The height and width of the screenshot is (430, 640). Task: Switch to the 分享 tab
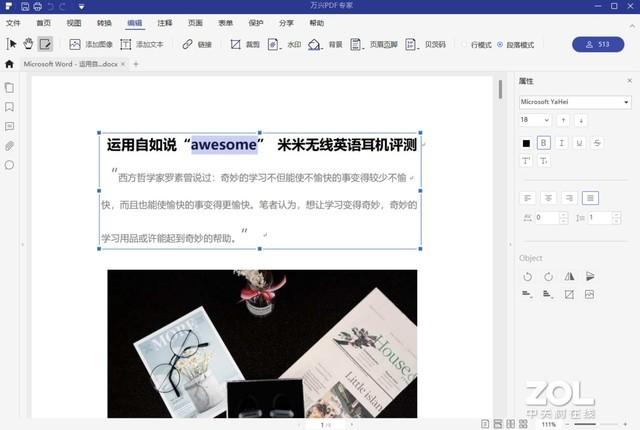click(x=286, y=23)
